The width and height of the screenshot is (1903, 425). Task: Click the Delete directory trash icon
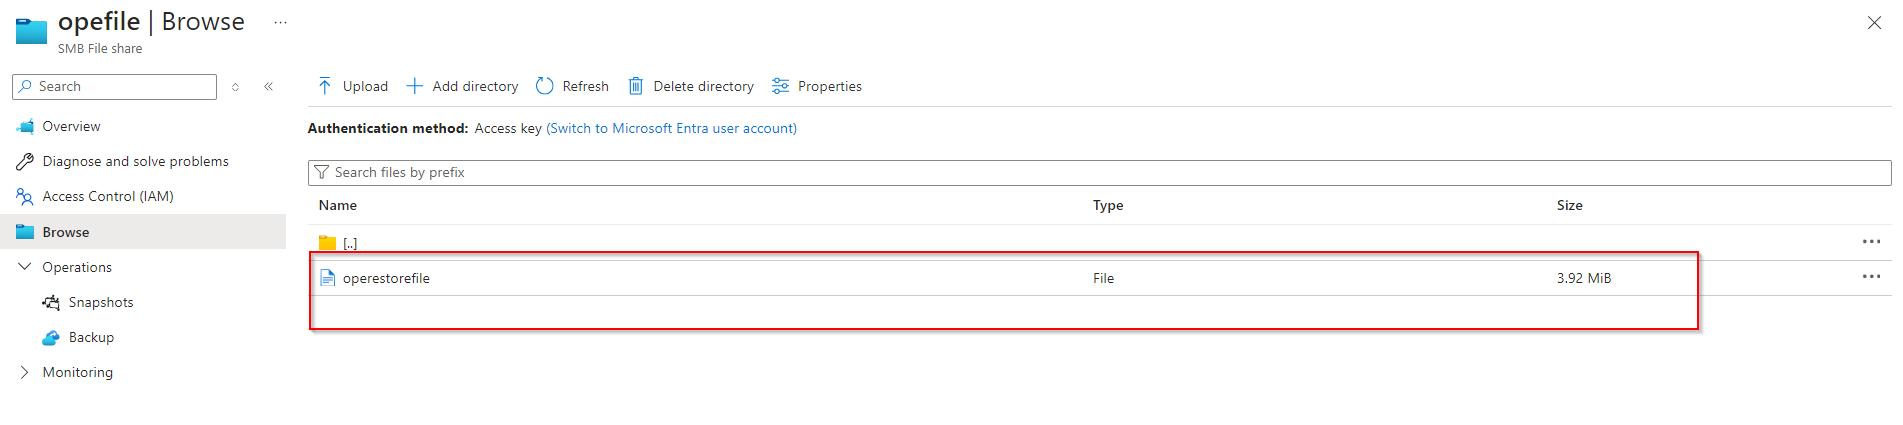point(635,86)
